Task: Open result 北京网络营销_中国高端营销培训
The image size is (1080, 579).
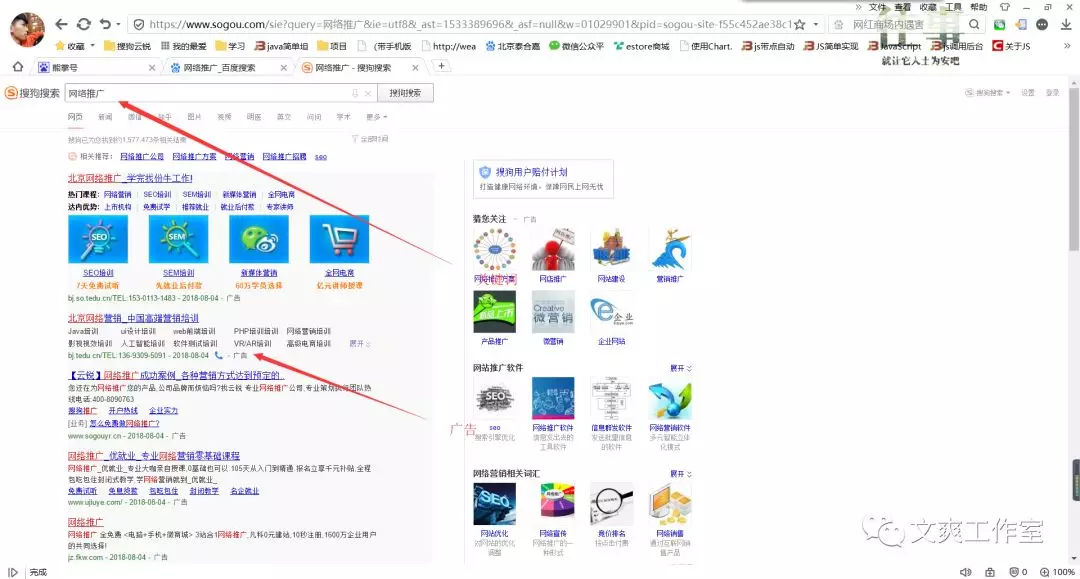Action: 133,318
